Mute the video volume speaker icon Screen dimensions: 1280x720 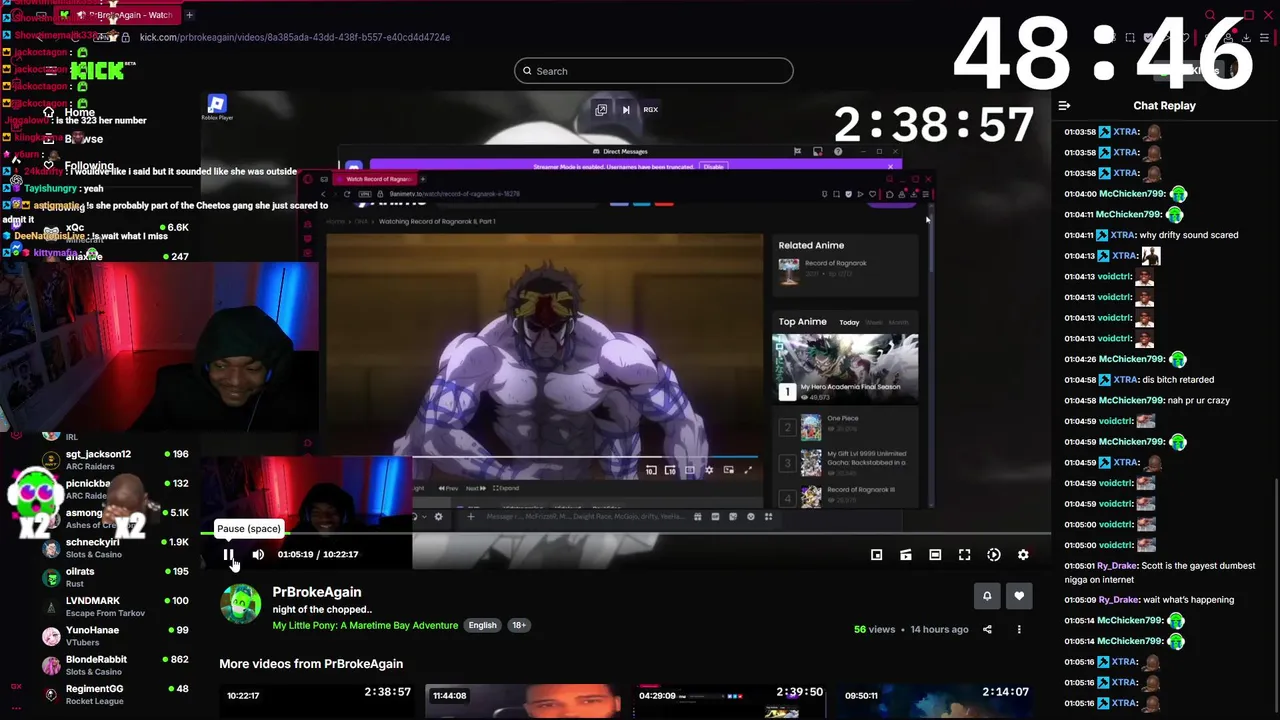[x=258, y=554]
